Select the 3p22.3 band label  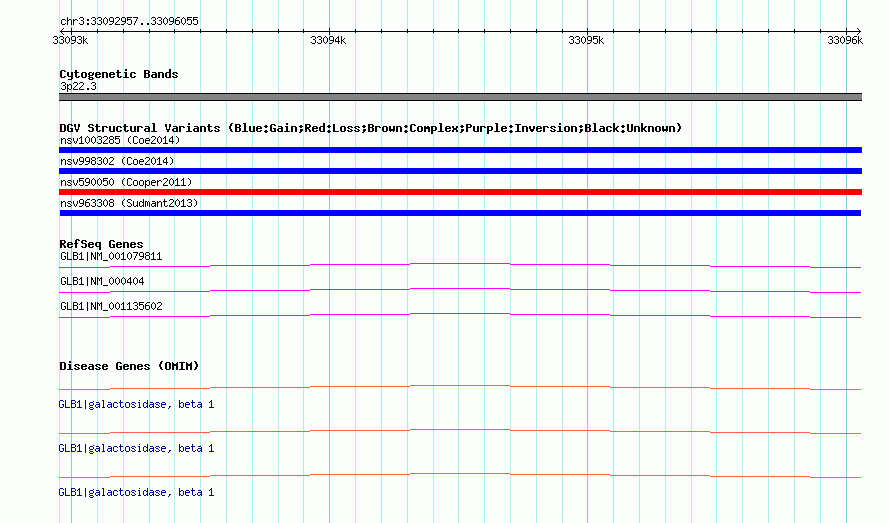click(x=78, y=86)
